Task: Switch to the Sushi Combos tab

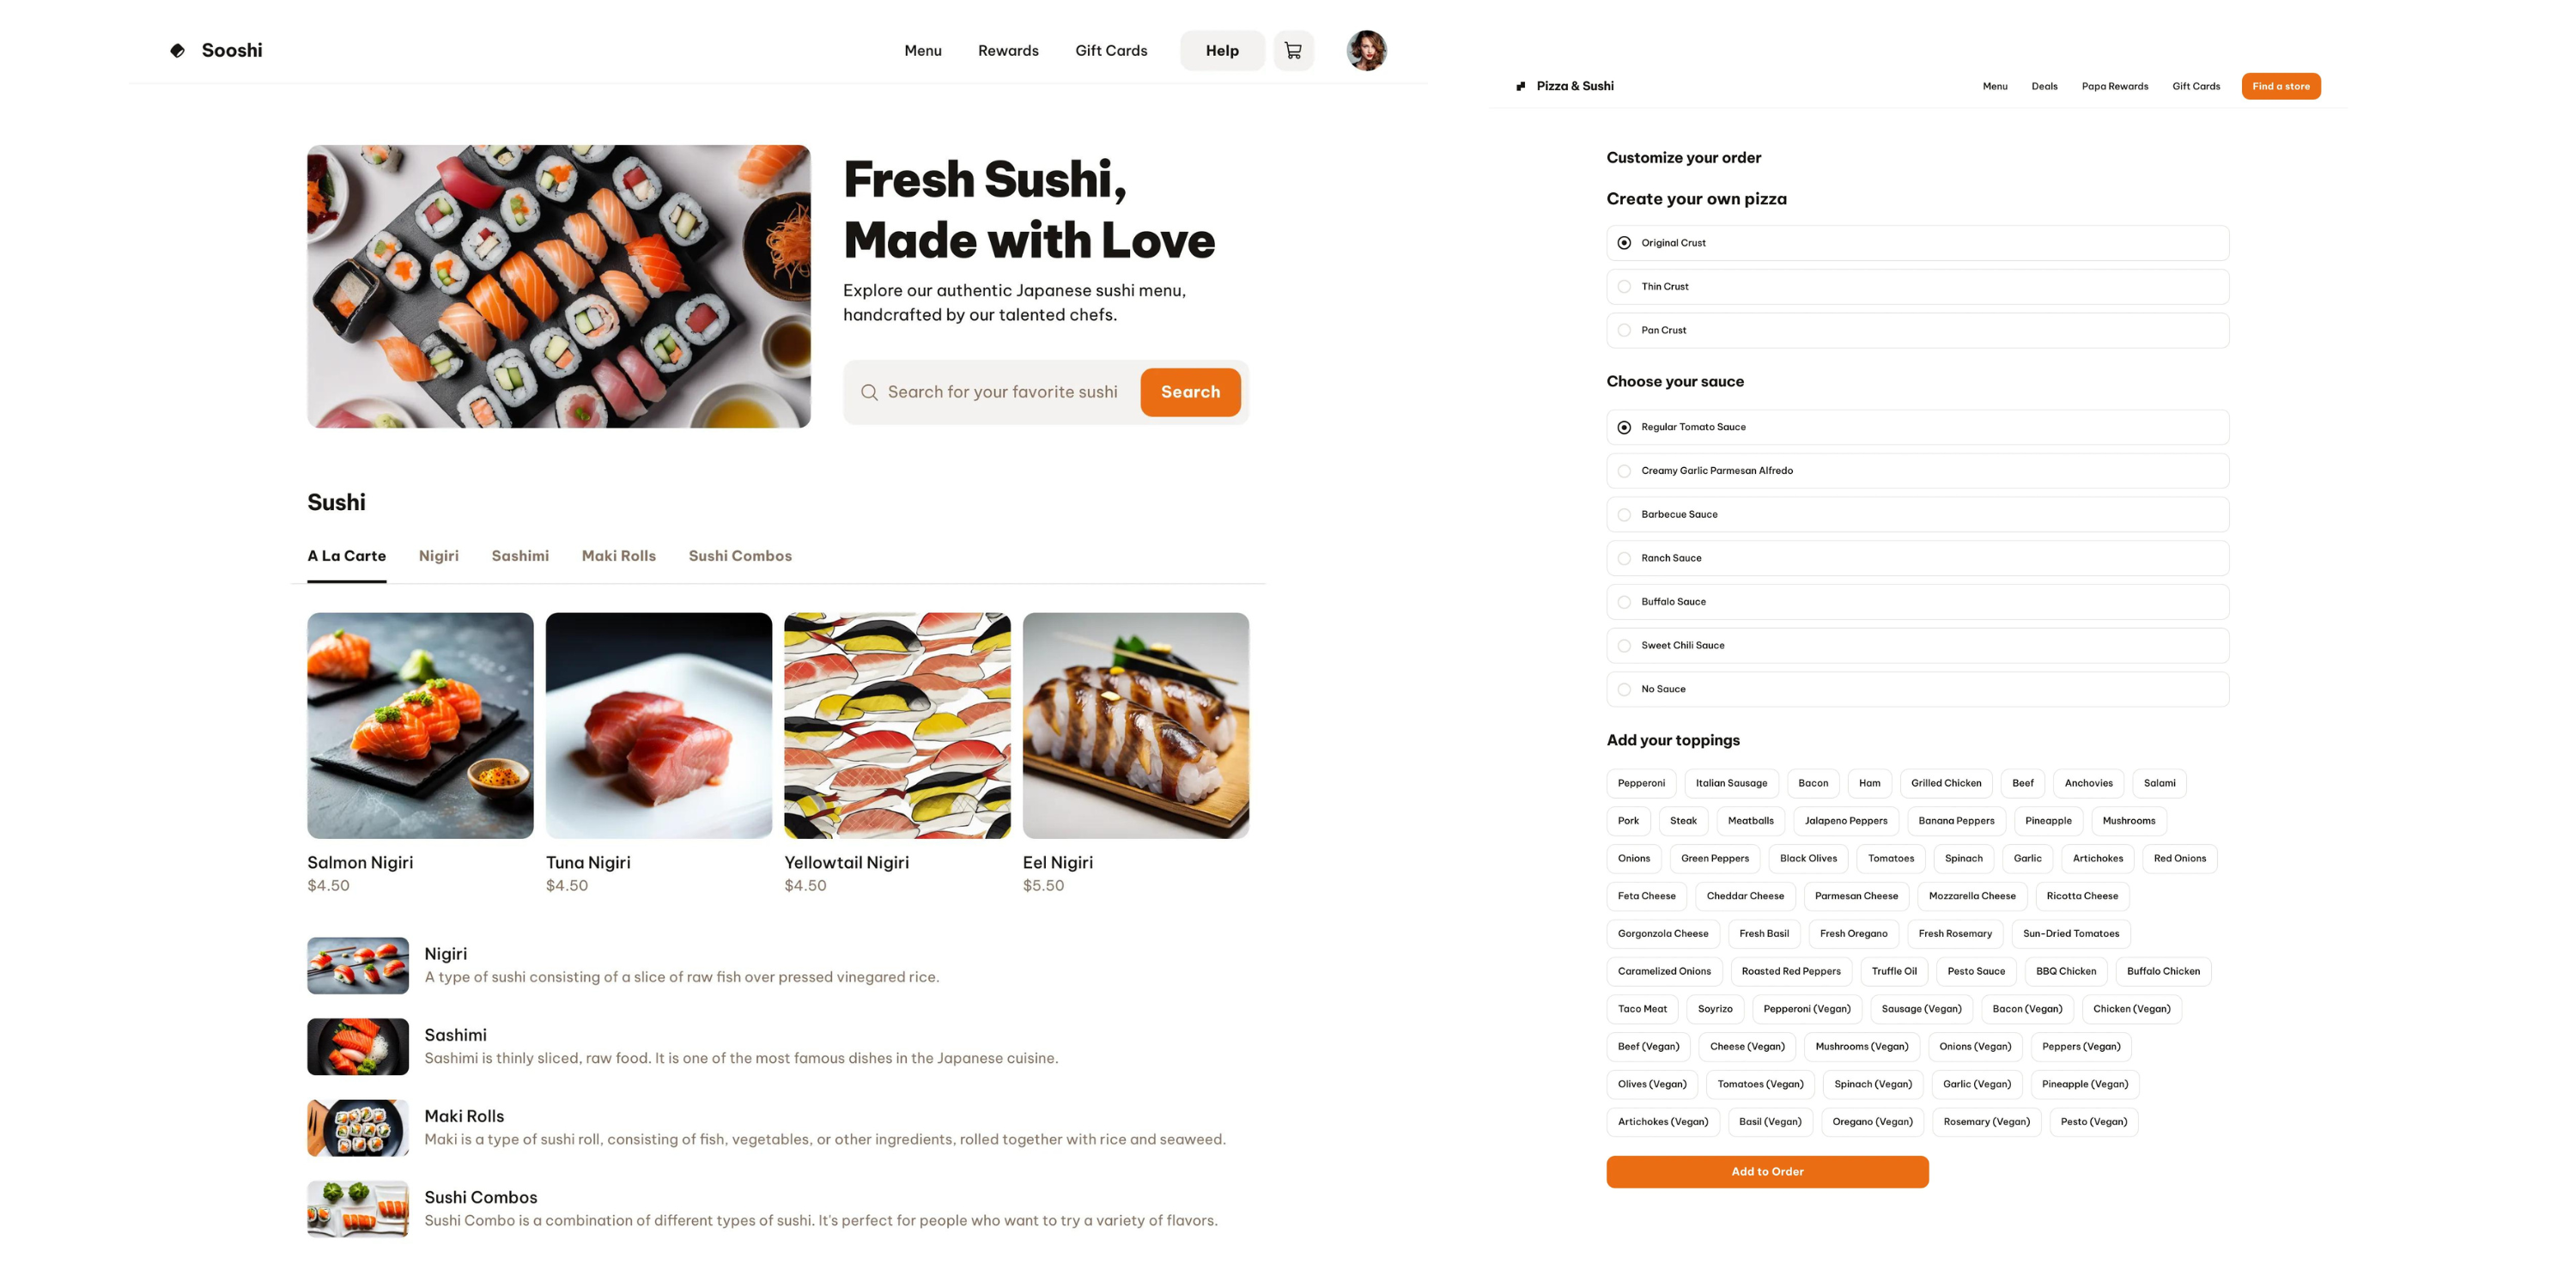Action: point(740,556)
